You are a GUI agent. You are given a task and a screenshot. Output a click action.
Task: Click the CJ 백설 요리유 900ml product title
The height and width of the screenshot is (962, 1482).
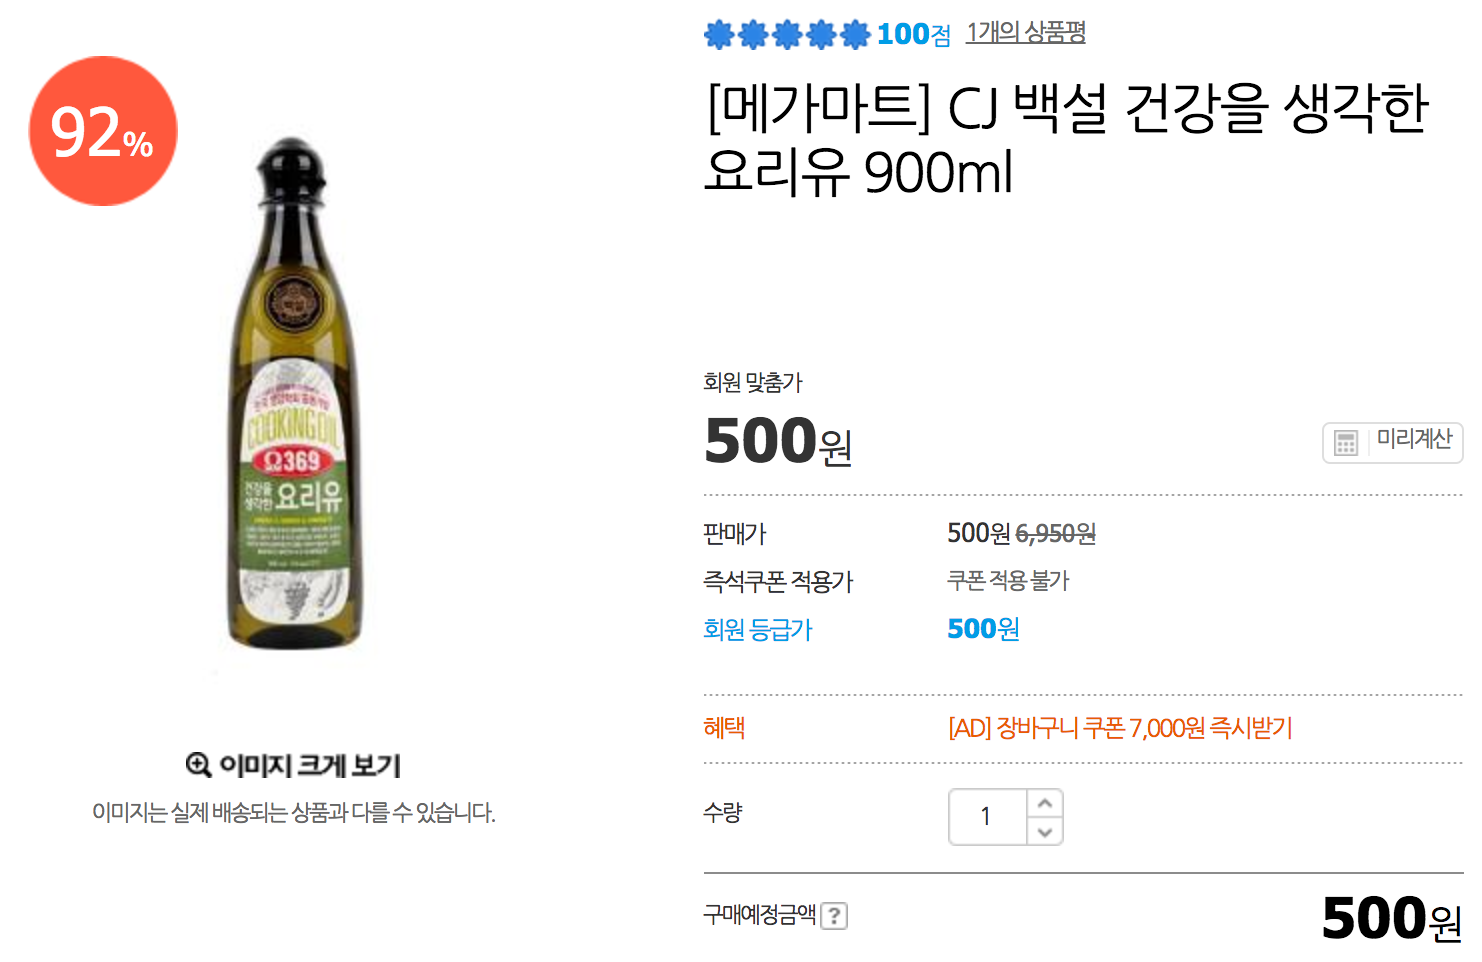point(1067,138)
